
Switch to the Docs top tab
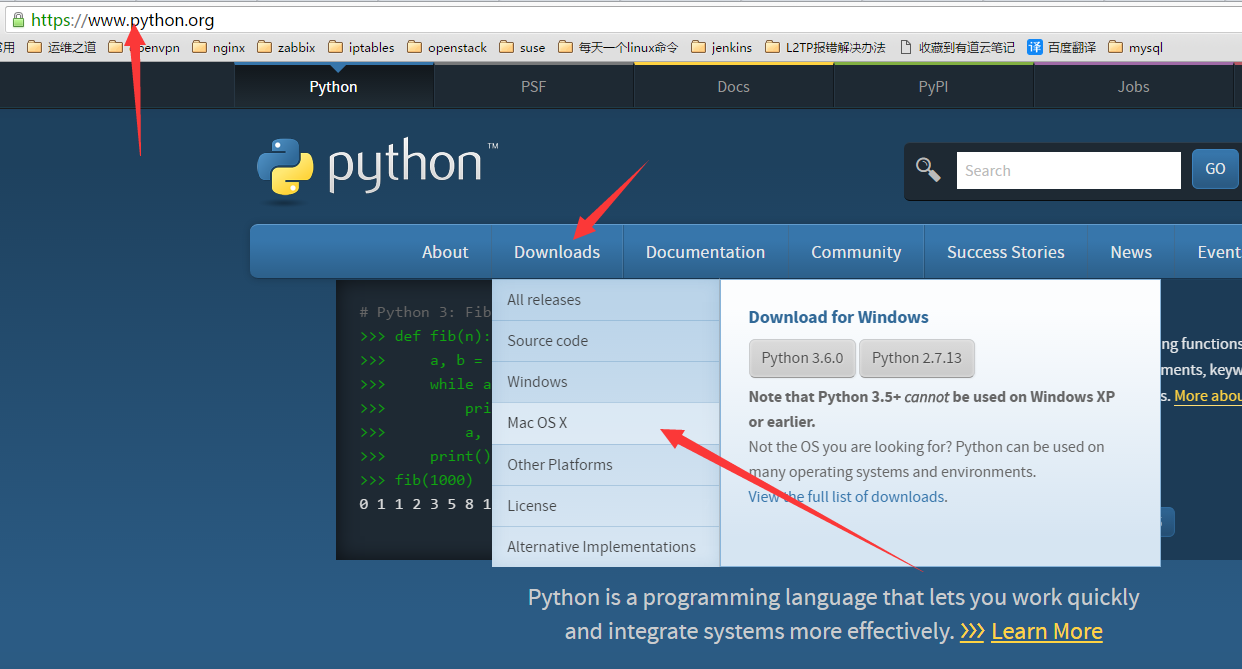(x=733, y=87)
